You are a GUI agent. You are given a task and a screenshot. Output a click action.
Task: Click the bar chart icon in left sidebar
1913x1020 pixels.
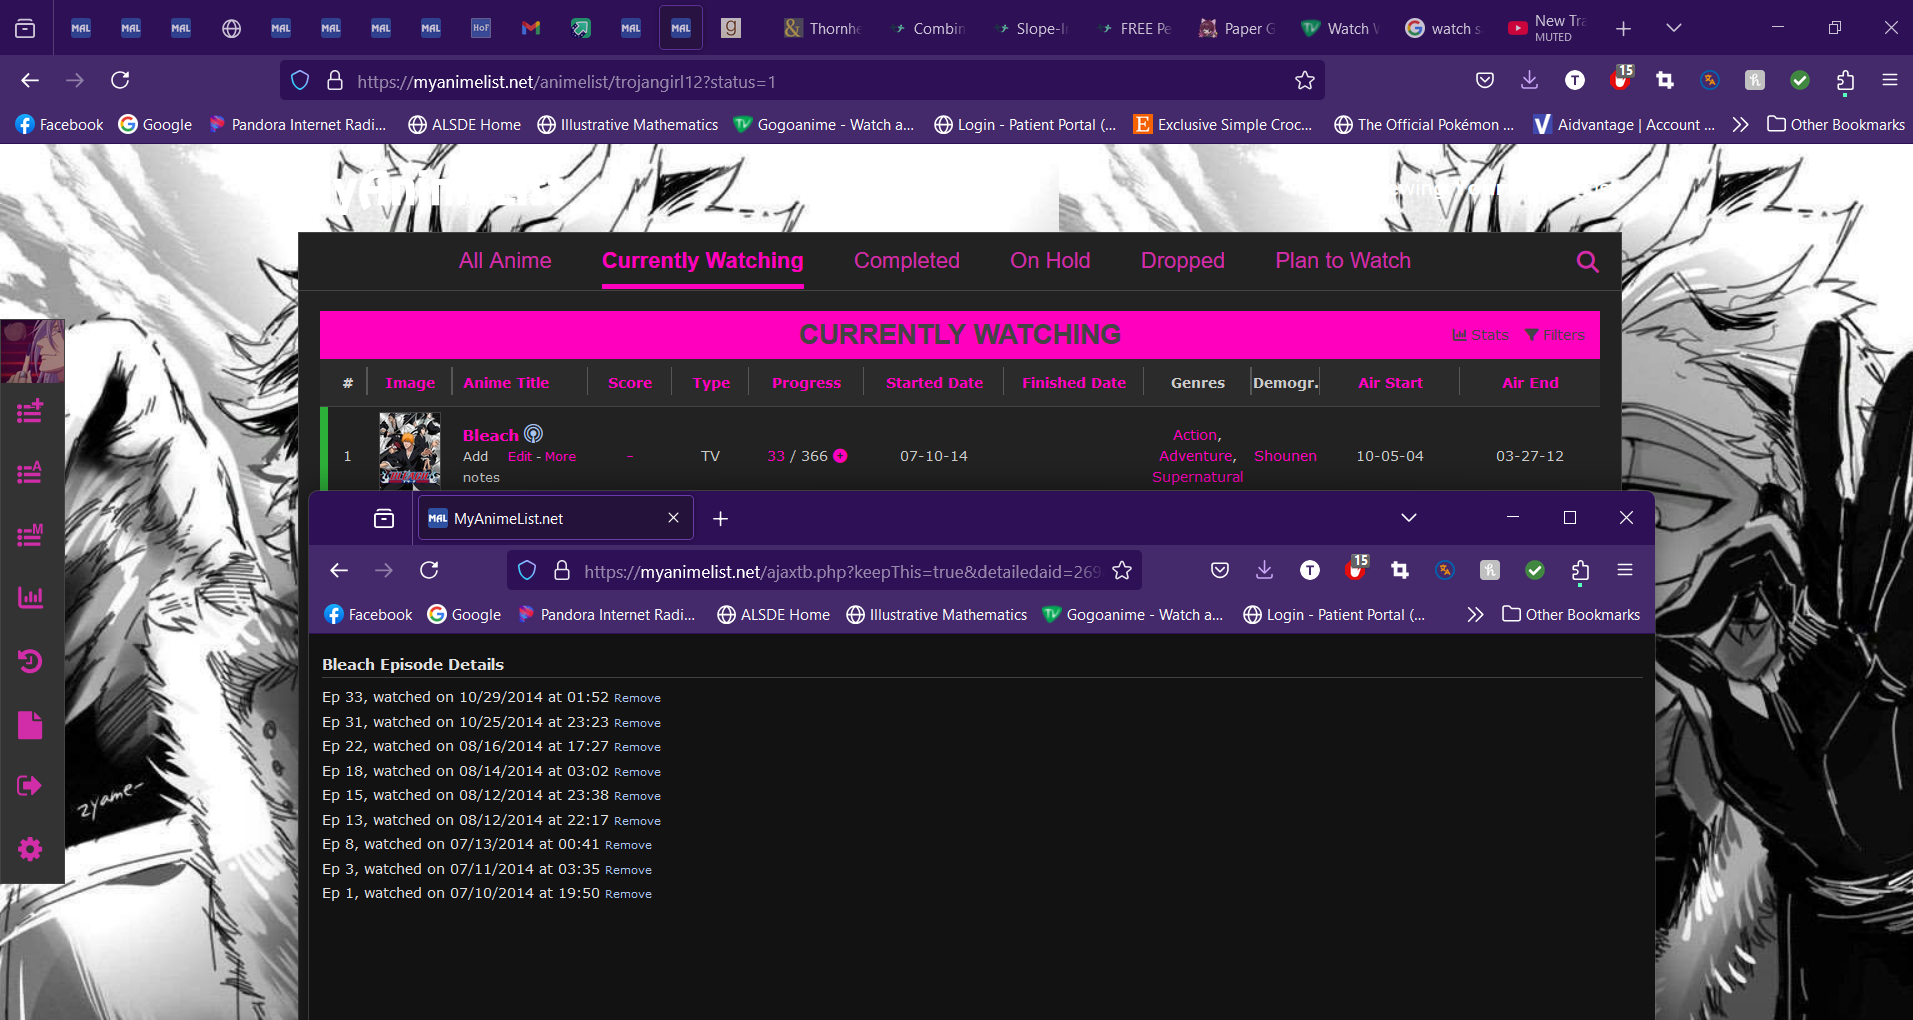pos(30,597)
